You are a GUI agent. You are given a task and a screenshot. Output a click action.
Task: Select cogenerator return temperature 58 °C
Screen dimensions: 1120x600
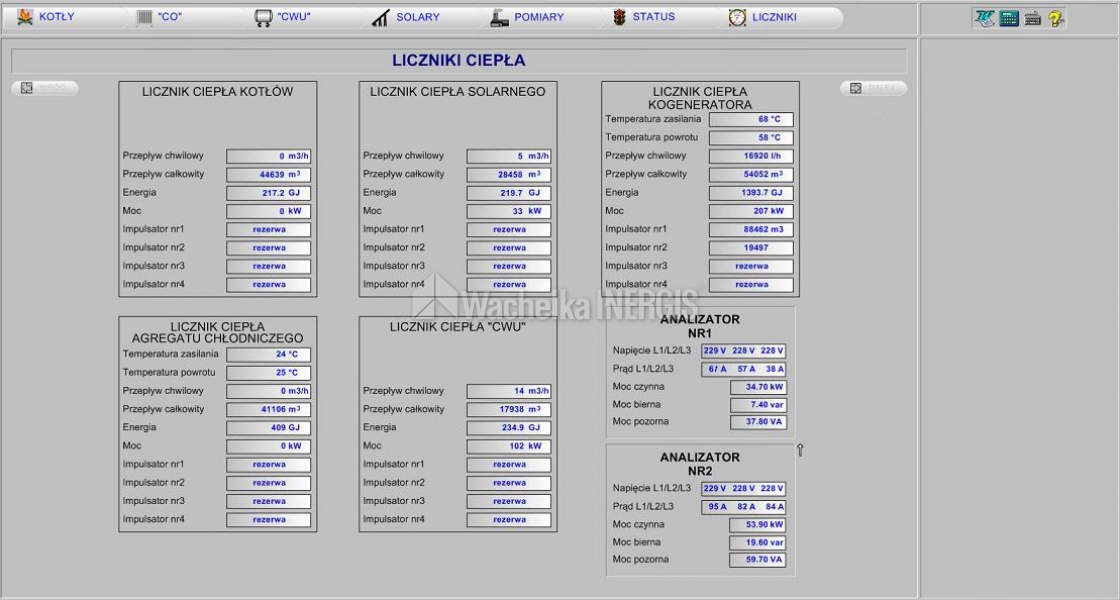pyautogui.click(x=751, y=138)
